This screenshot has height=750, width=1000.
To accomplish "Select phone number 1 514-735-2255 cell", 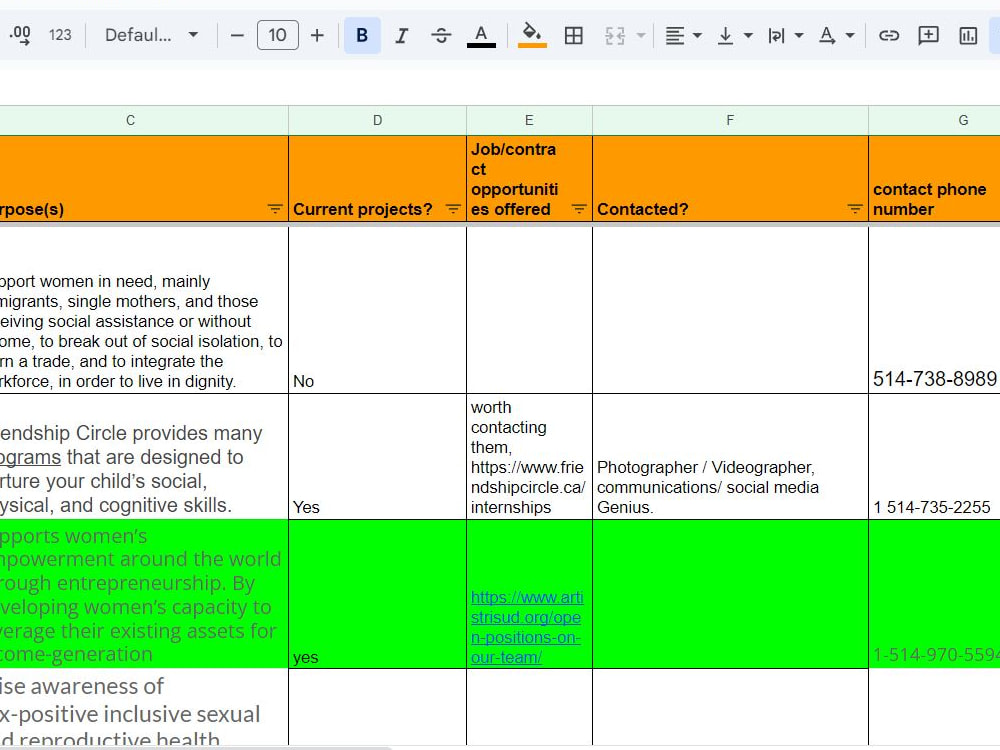I will (934, 457).
